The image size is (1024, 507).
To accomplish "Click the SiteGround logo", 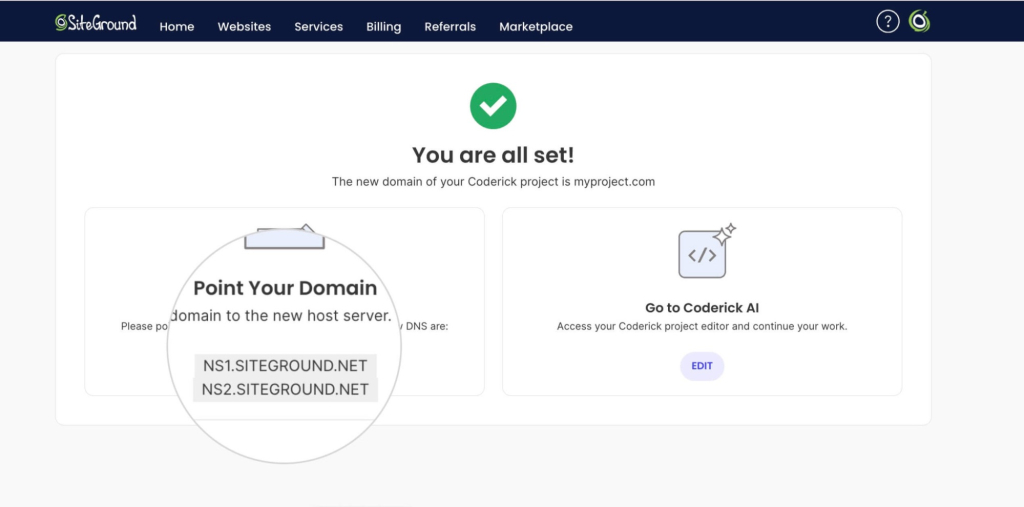I will 96,23.
